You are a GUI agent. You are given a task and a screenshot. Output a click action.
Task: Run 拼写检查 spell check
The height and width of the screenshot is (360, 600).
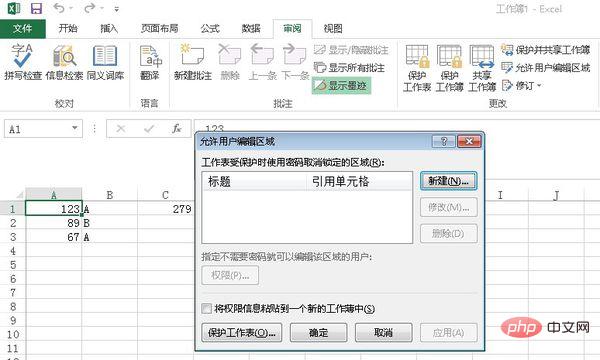pyautogui.click(x=23, y=62)
